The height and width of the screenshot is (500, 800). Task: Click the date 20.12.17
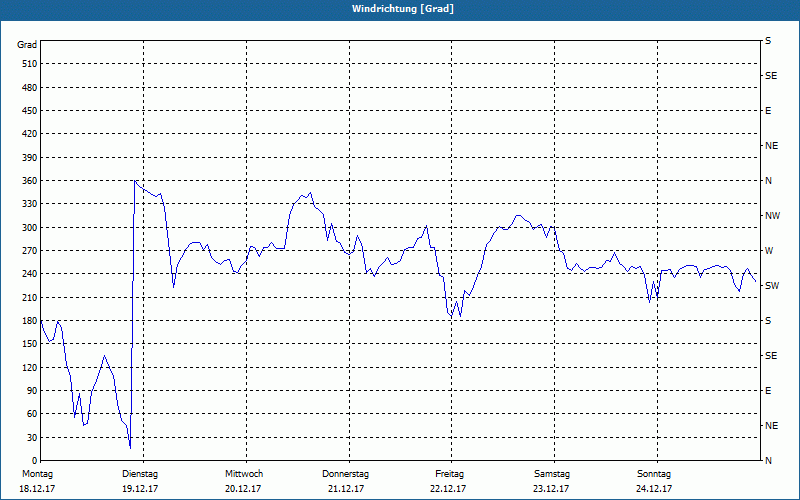pos(243,489)
